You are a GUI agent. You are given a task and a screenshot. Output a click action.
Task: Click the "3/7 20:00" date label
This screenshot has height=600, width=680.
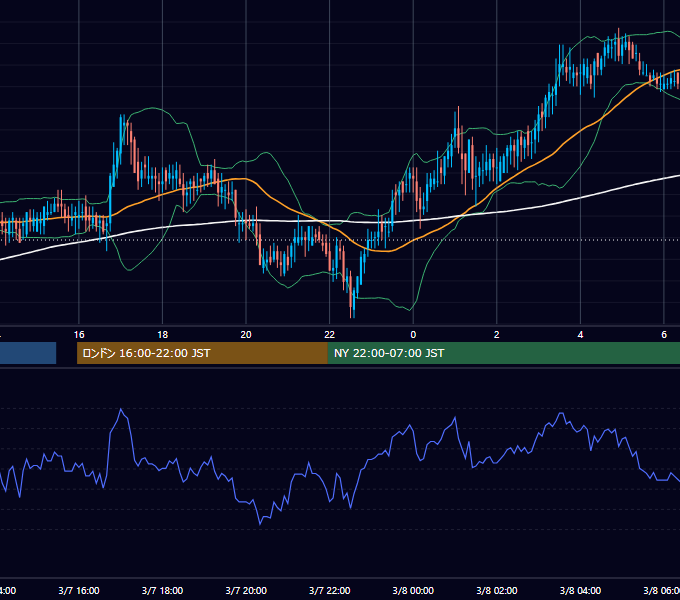(x=246, y=590)
